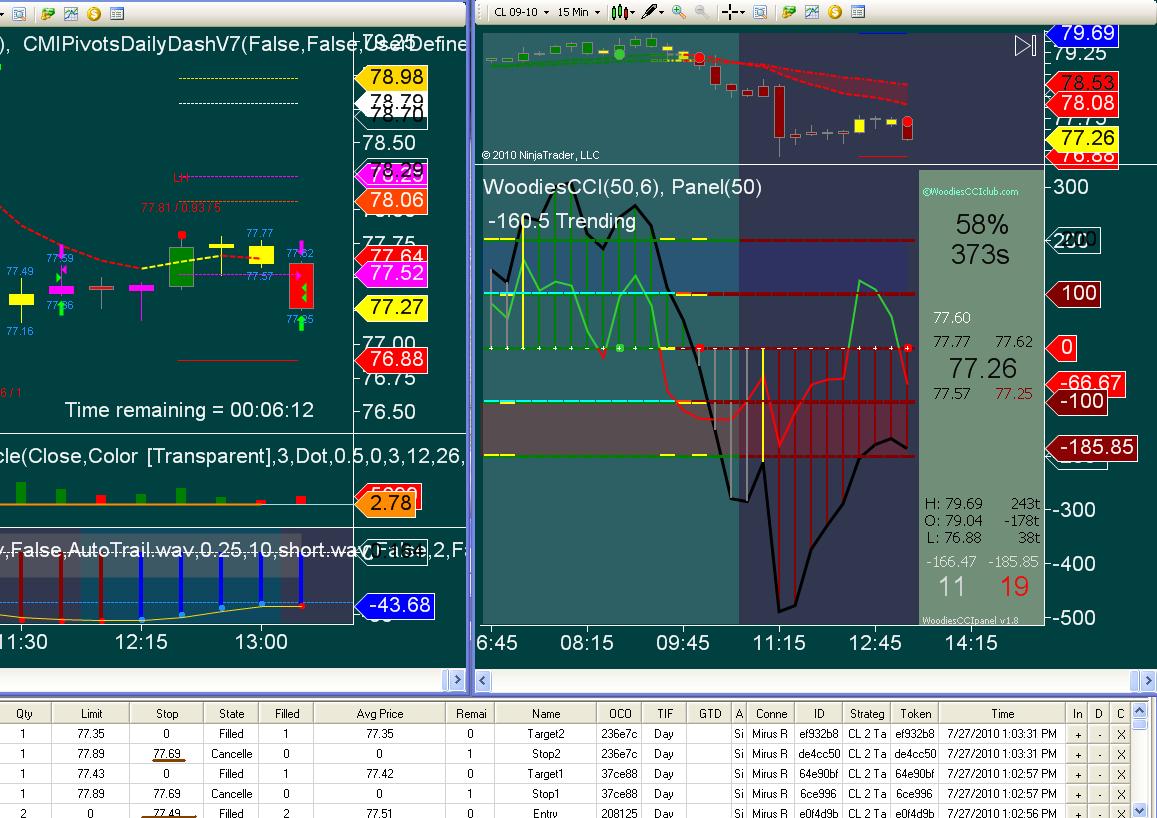Click left chart horizontal scroll right arrow
The height and width of the screenshot is (818, 1157).
click(457, 679)
